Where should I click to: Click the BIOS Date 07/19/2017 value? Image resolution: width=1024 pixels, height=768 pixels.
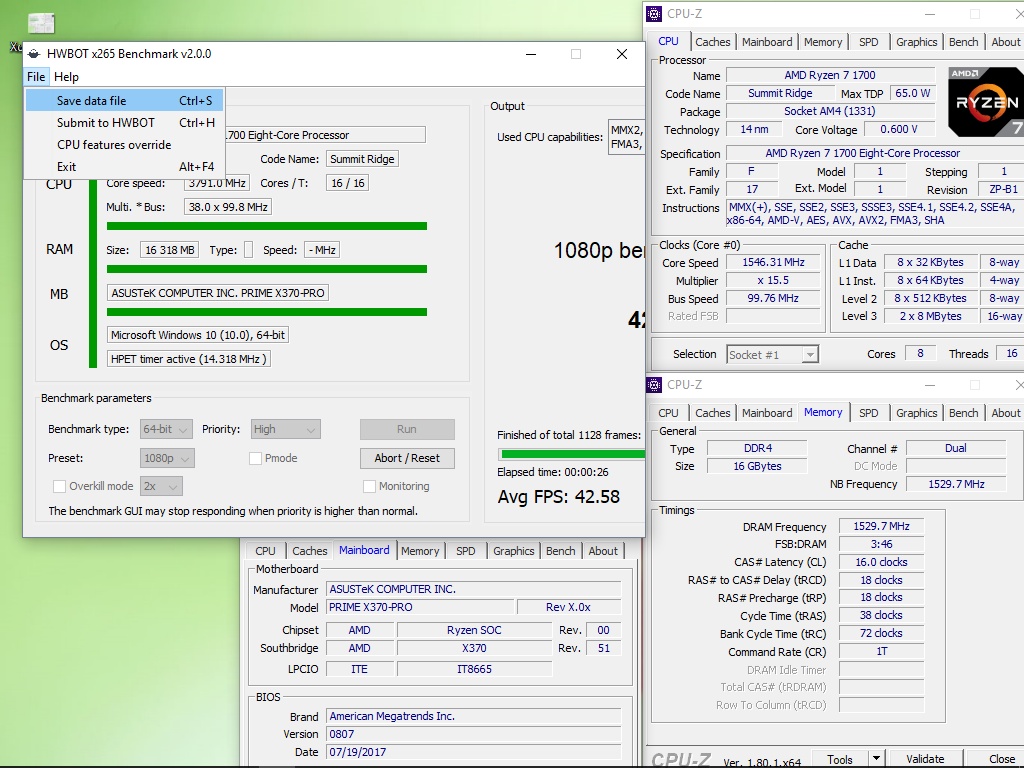point(473,752)
